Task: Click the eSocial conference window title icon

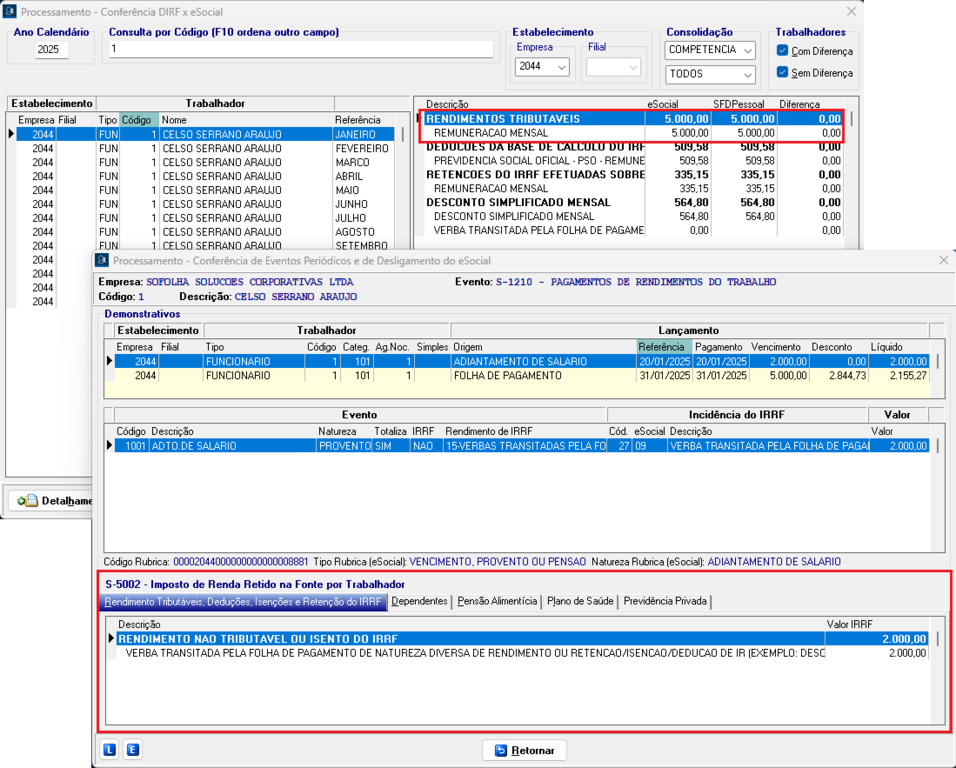Action: [x=102, y=260]
